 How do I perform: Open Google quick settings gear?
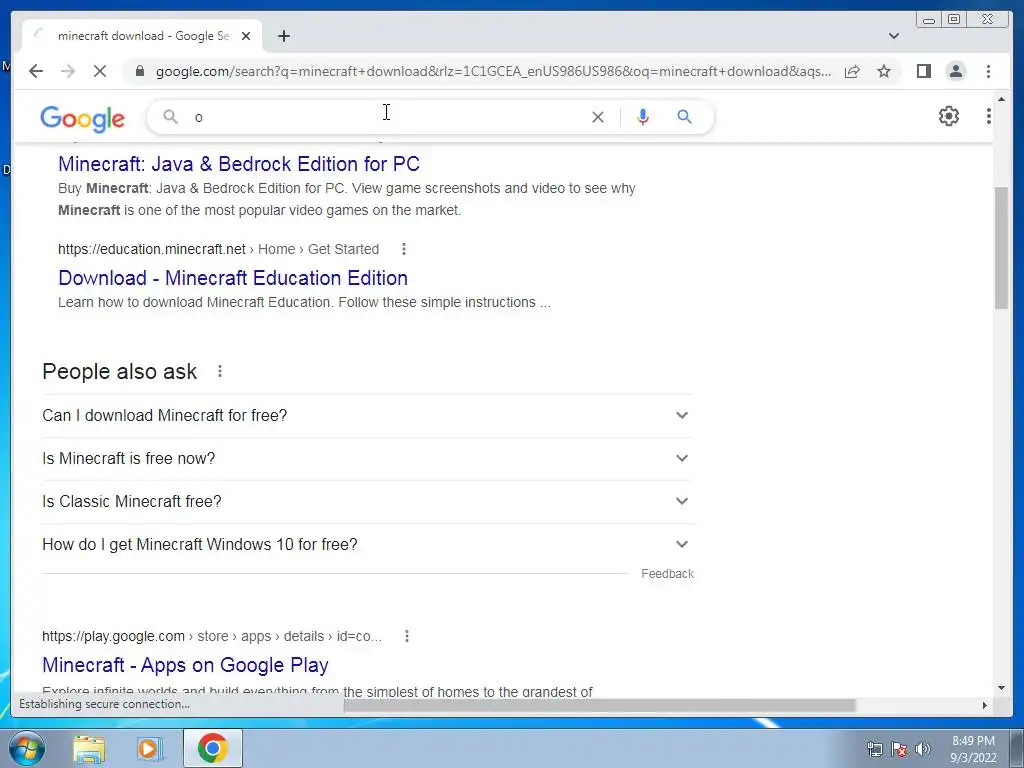pos(949,116)
